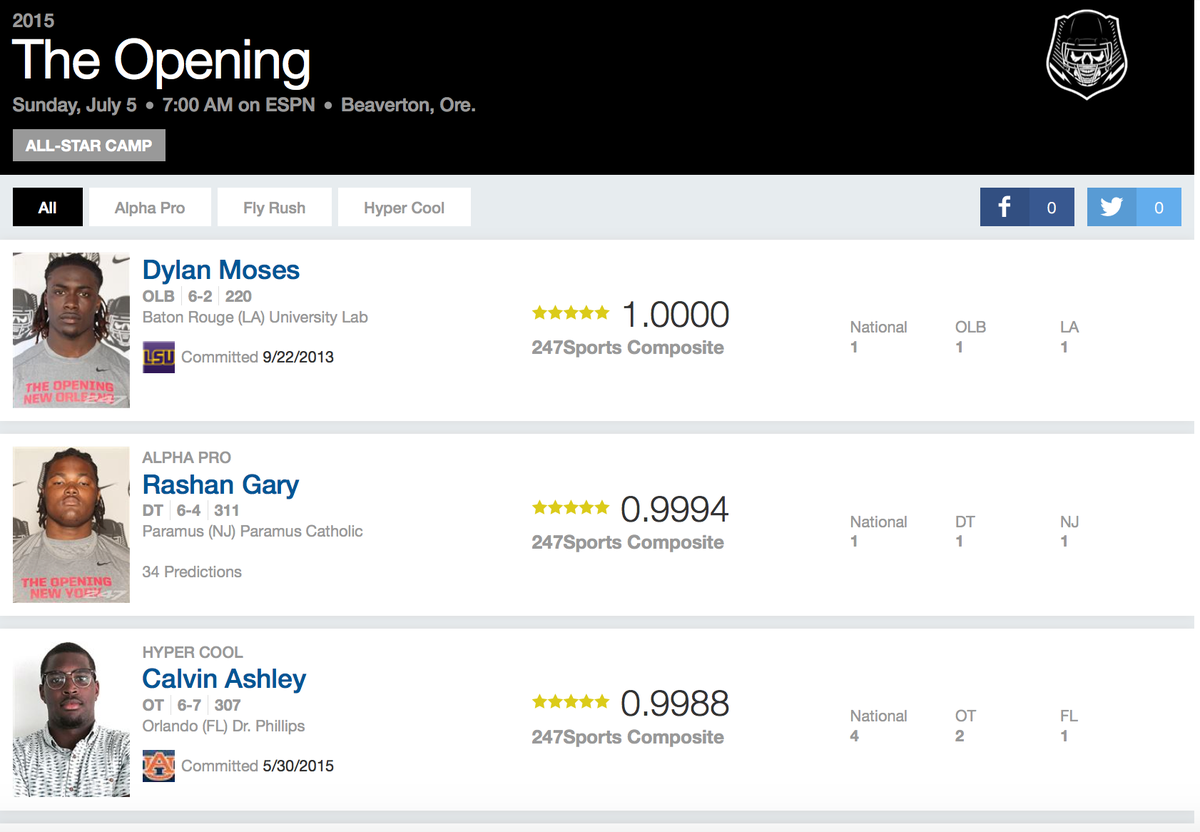Switch to the Alpha Pro tab
This screenshot has width=1200, height=832.
click(149, 207)
